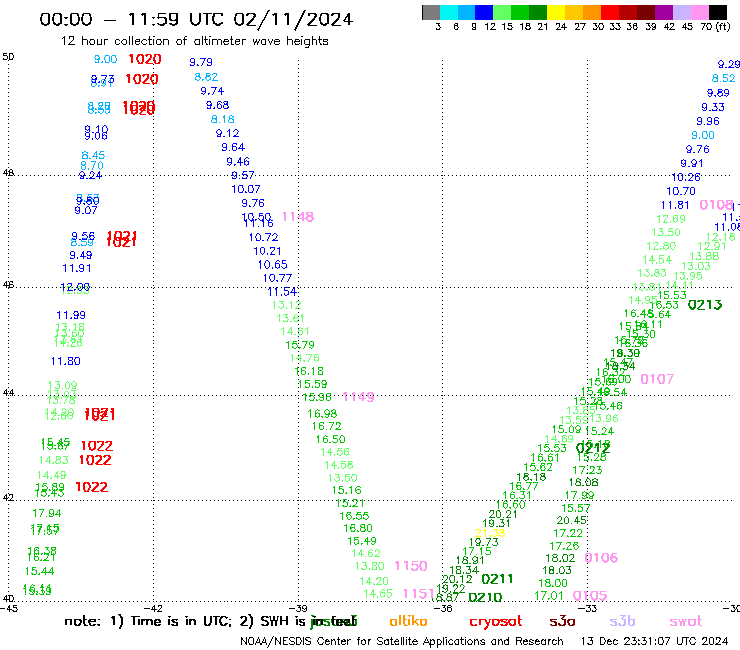740x650 pixels.
Task: Click the pink swatch near 70 (ft)
Action: pos(699,12)
